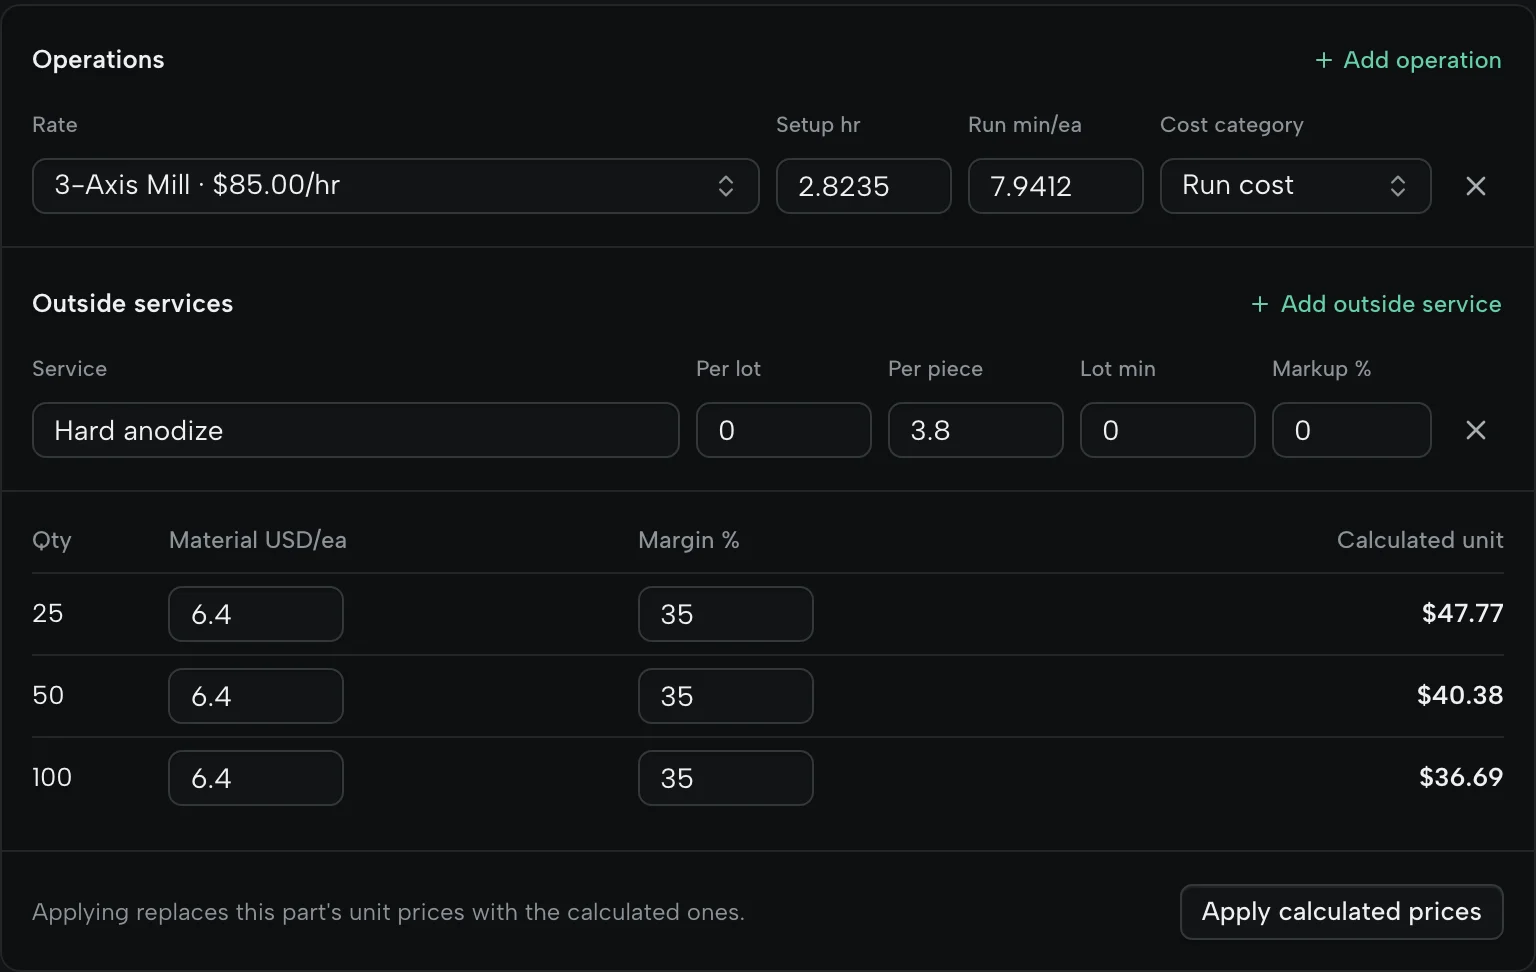Click the Setup hr column label
The height and width of the screenshot is (972, 1536).
[x=818, y=125]
